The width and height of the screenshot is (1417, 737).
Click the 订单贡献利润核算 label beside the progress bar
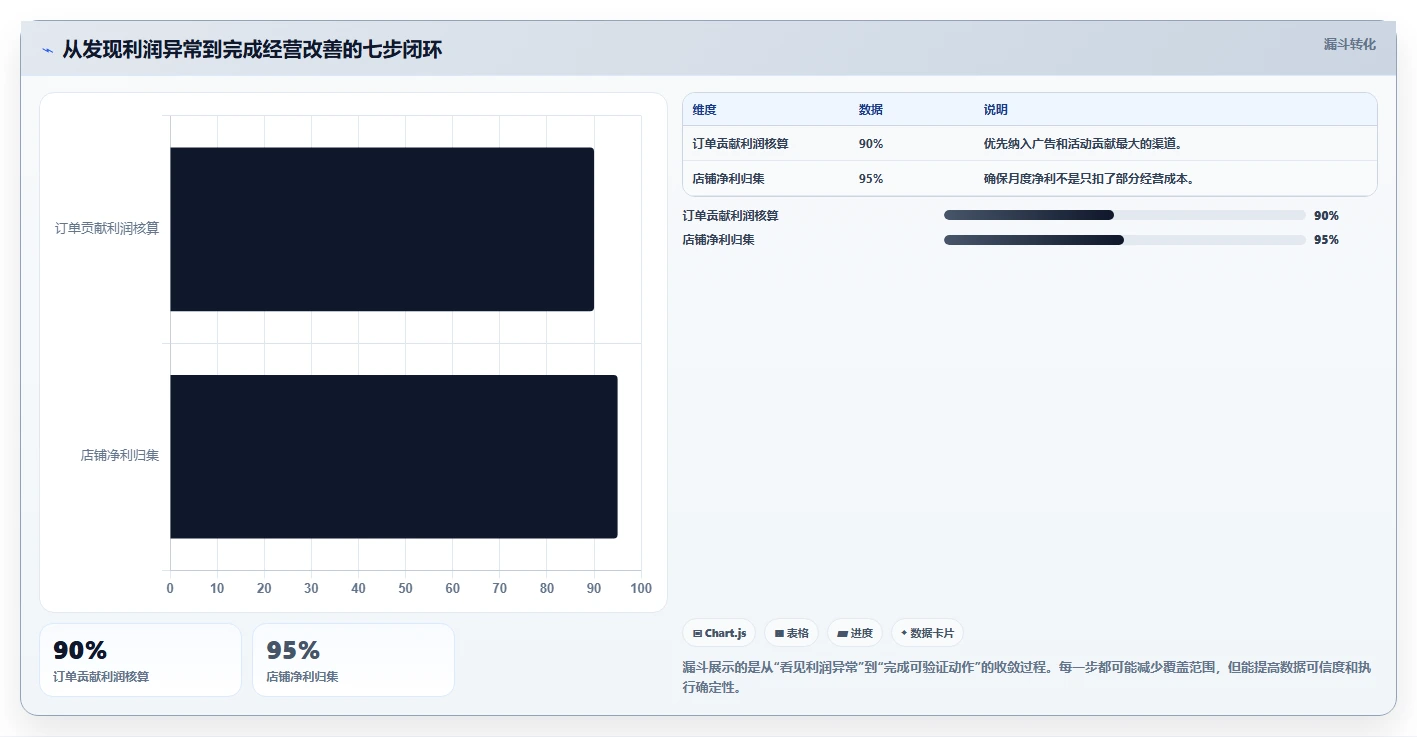coord(731,216)
